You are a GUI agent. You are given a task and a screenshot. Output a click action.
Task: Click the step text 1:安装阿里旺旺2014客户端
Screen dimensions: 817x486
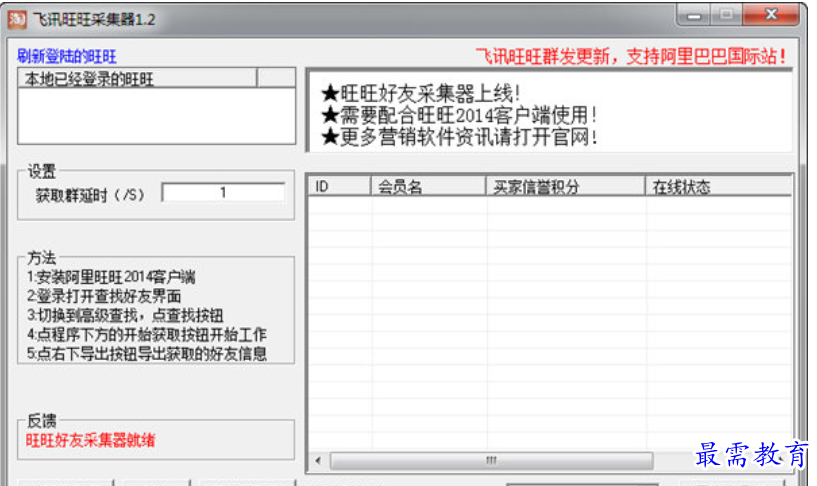tap(111, 277)
